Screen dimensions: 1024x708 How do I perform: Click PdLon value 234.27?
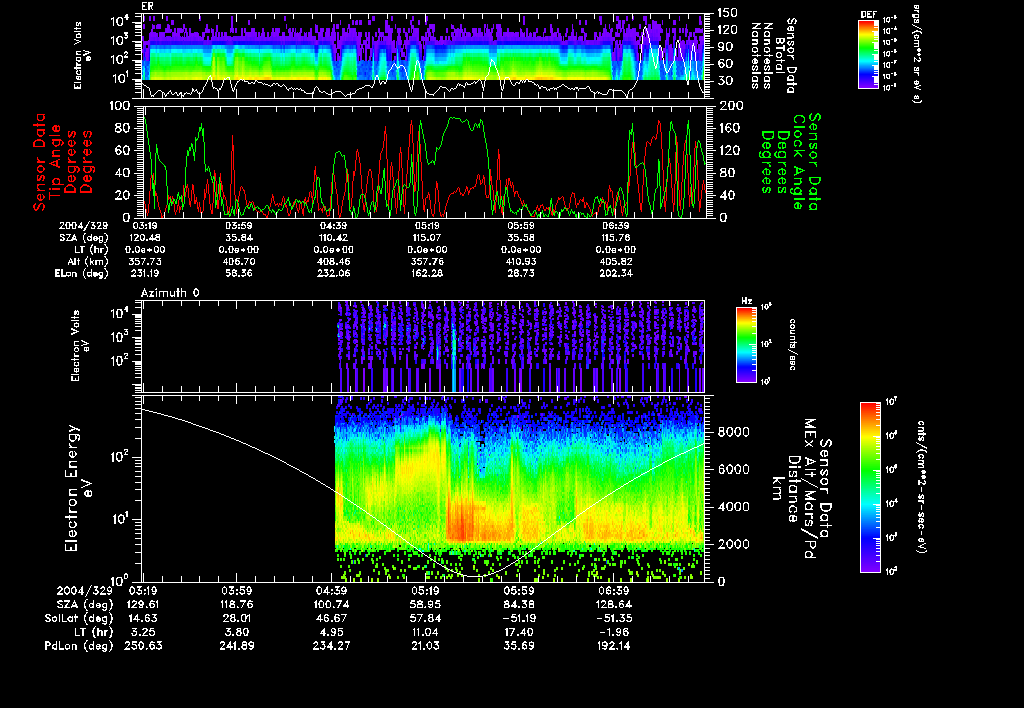click(332, 646)
